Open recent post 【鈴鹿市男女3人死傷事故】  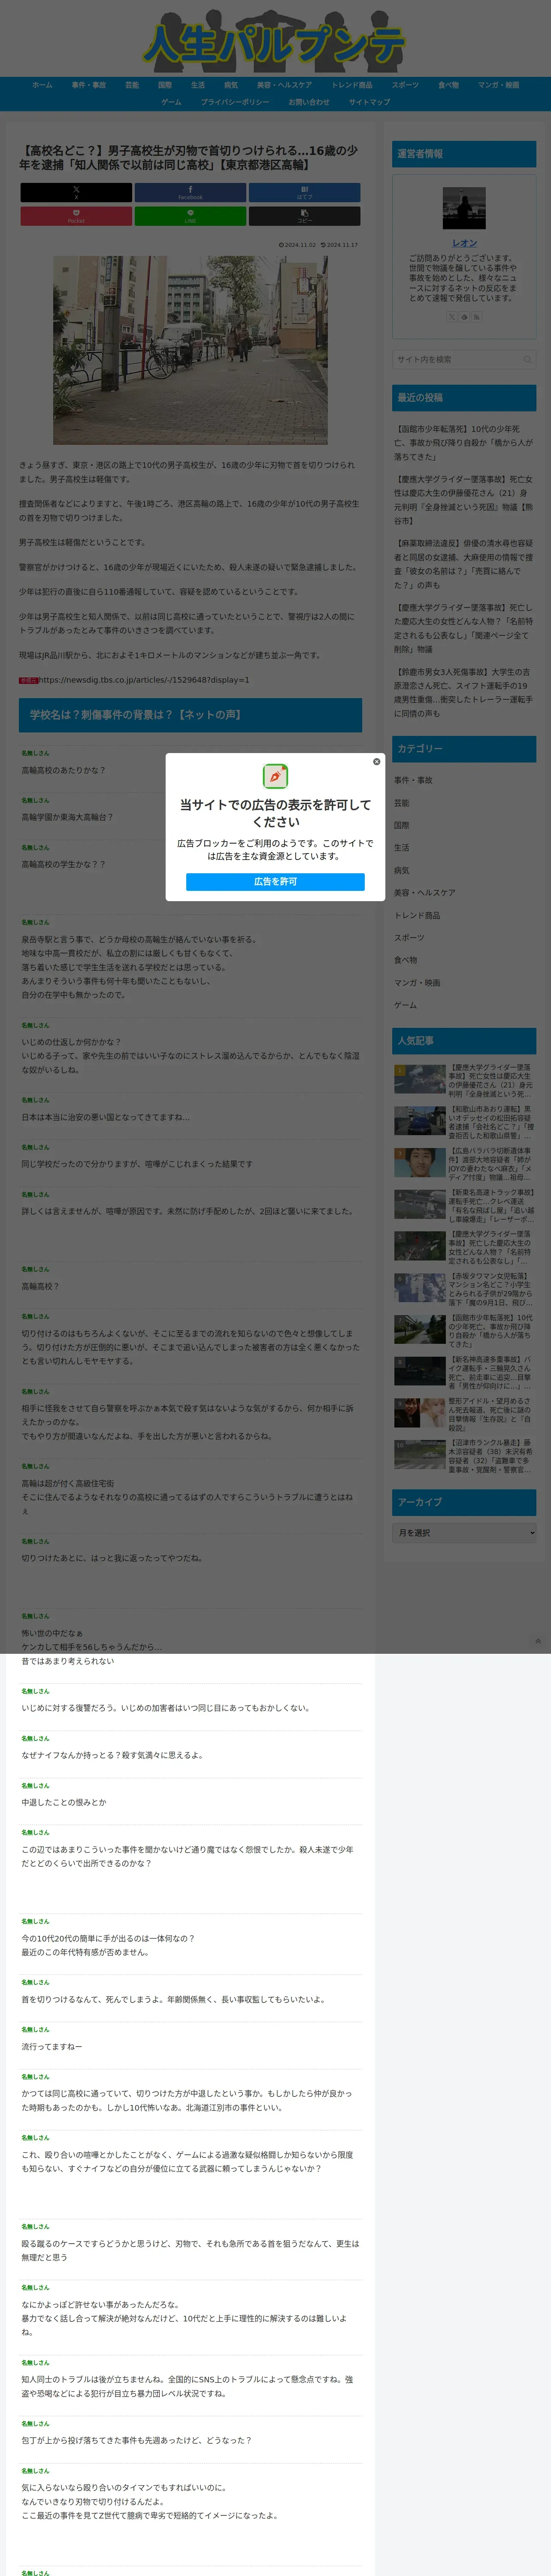(x=464, y=692)
